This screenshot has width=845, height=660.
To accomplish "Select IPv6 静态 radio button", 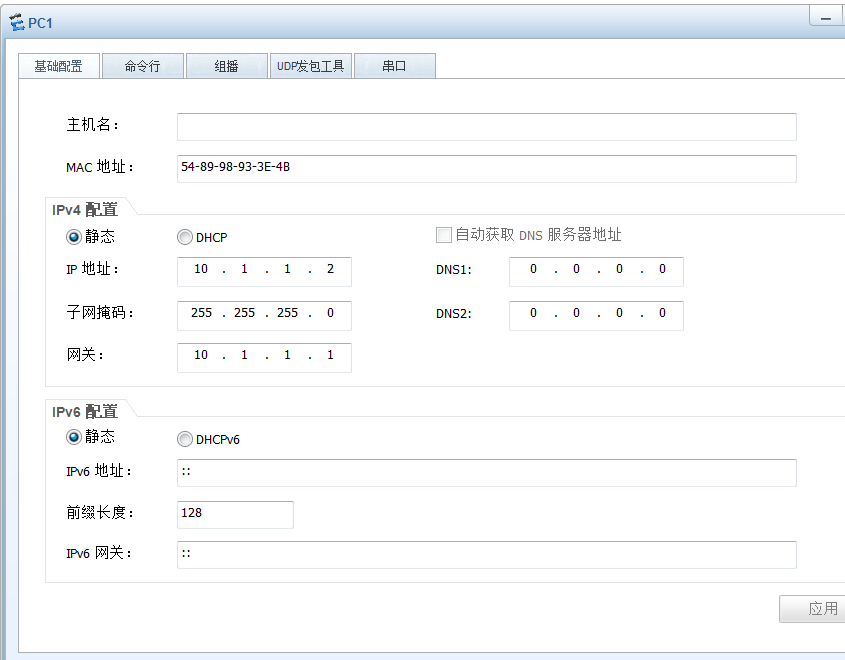I will click(x=74, y=437).
